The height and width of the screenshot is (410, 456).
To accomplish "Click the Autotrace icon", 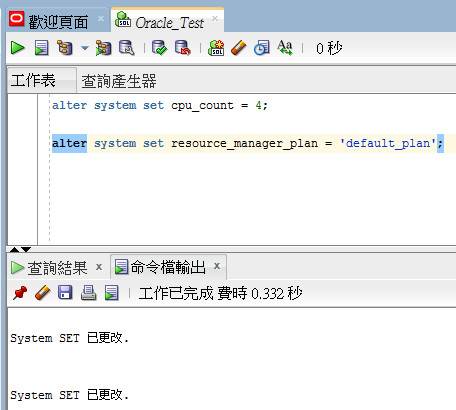I will pos(103,48).
